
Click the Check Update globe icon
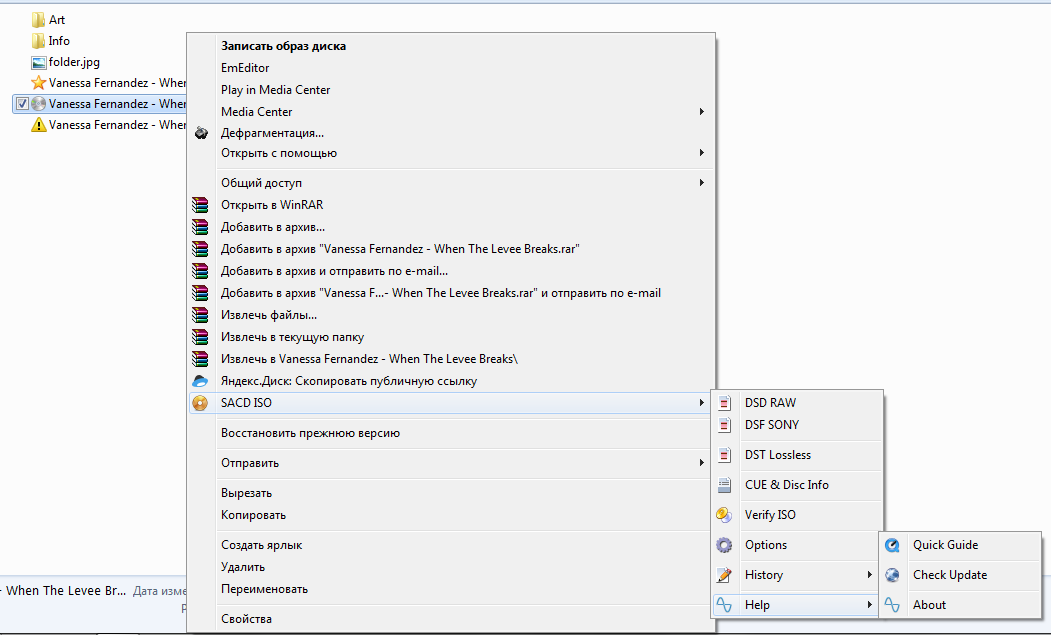click(892, 575)
